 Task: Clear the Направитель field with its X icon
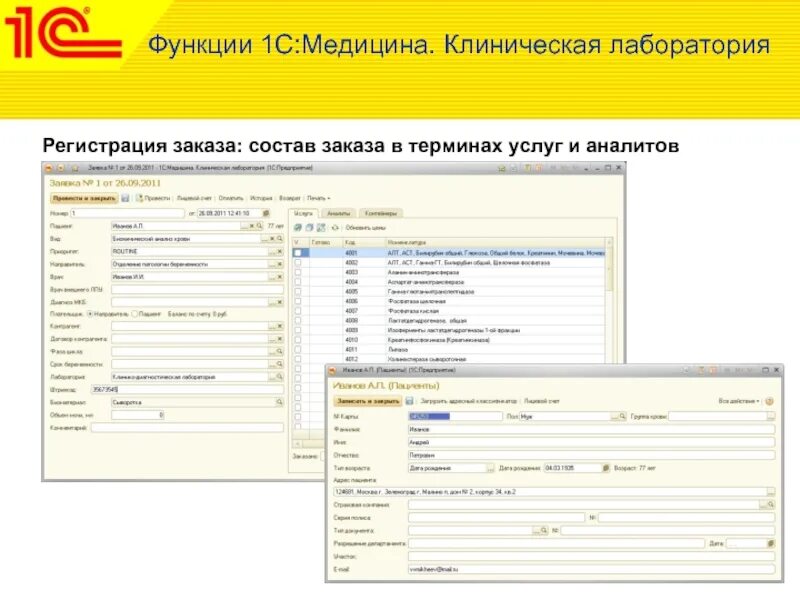pos(280,264)
